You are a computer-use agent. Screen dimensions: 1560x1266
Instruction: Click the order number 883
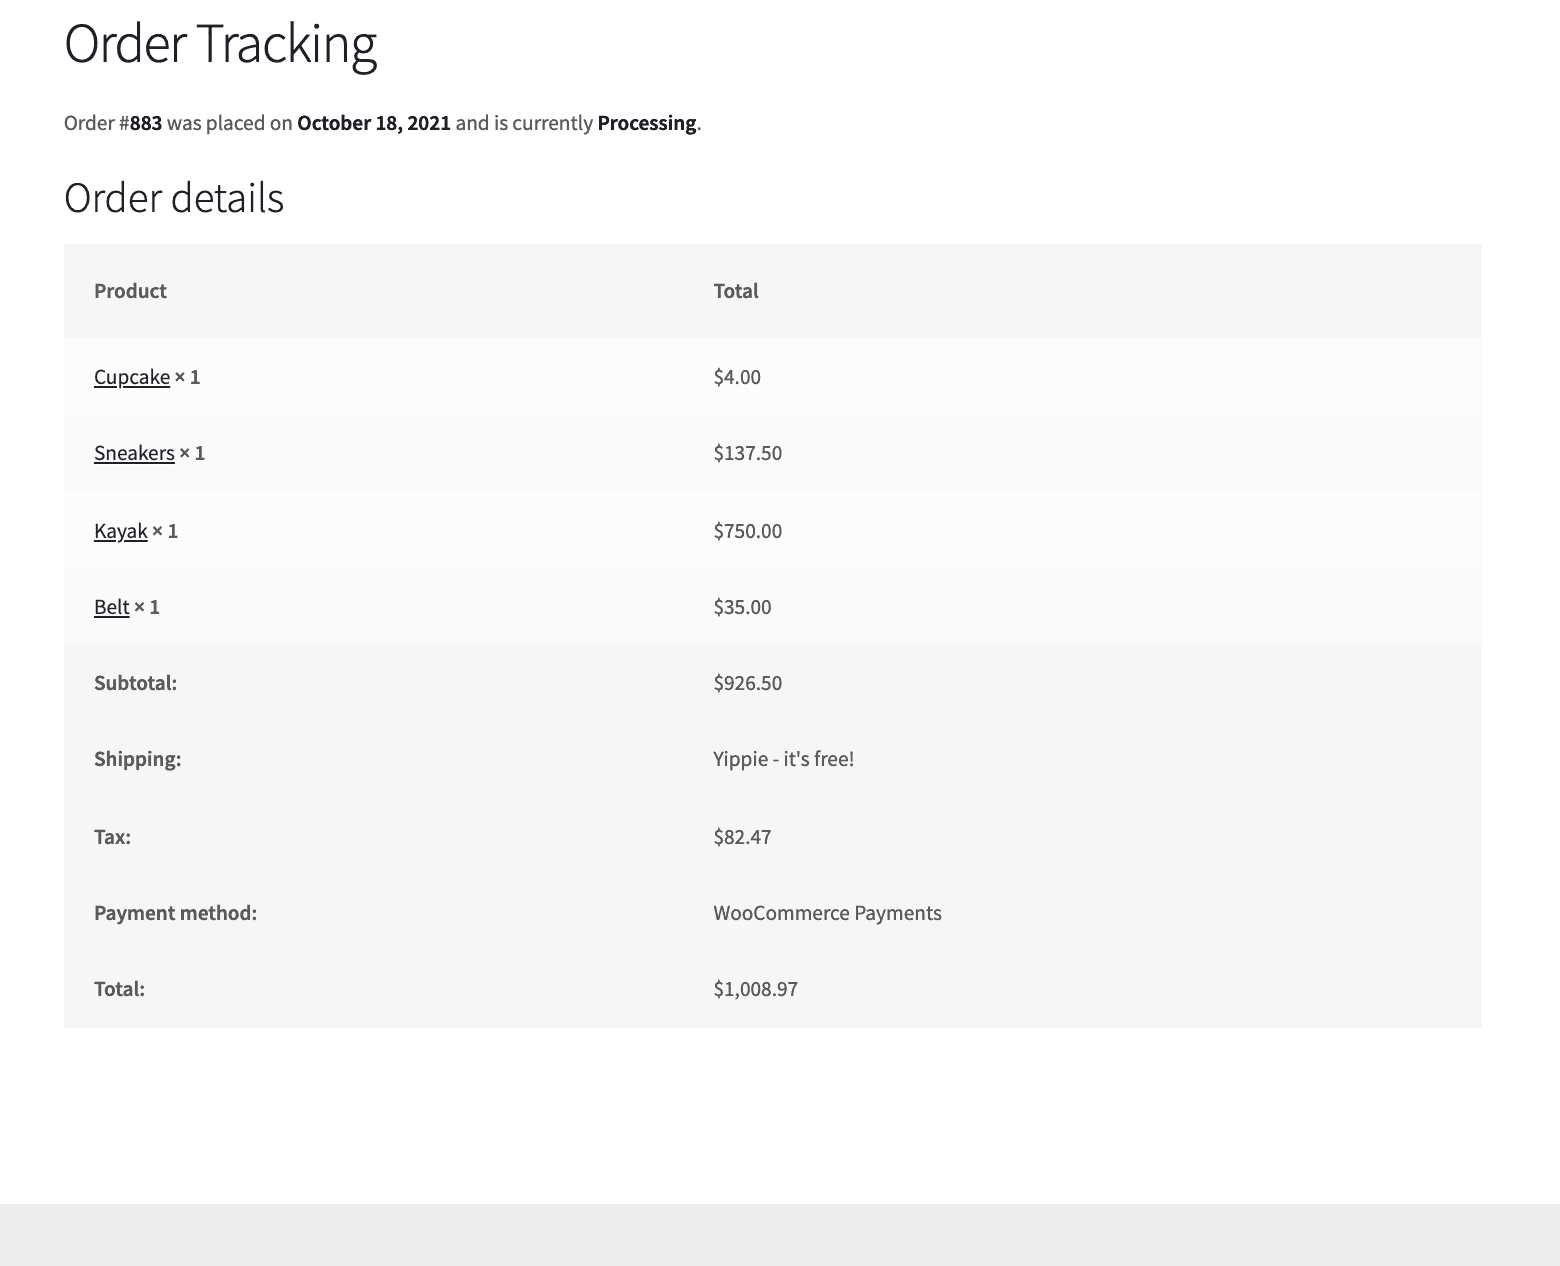pos(146,123)
